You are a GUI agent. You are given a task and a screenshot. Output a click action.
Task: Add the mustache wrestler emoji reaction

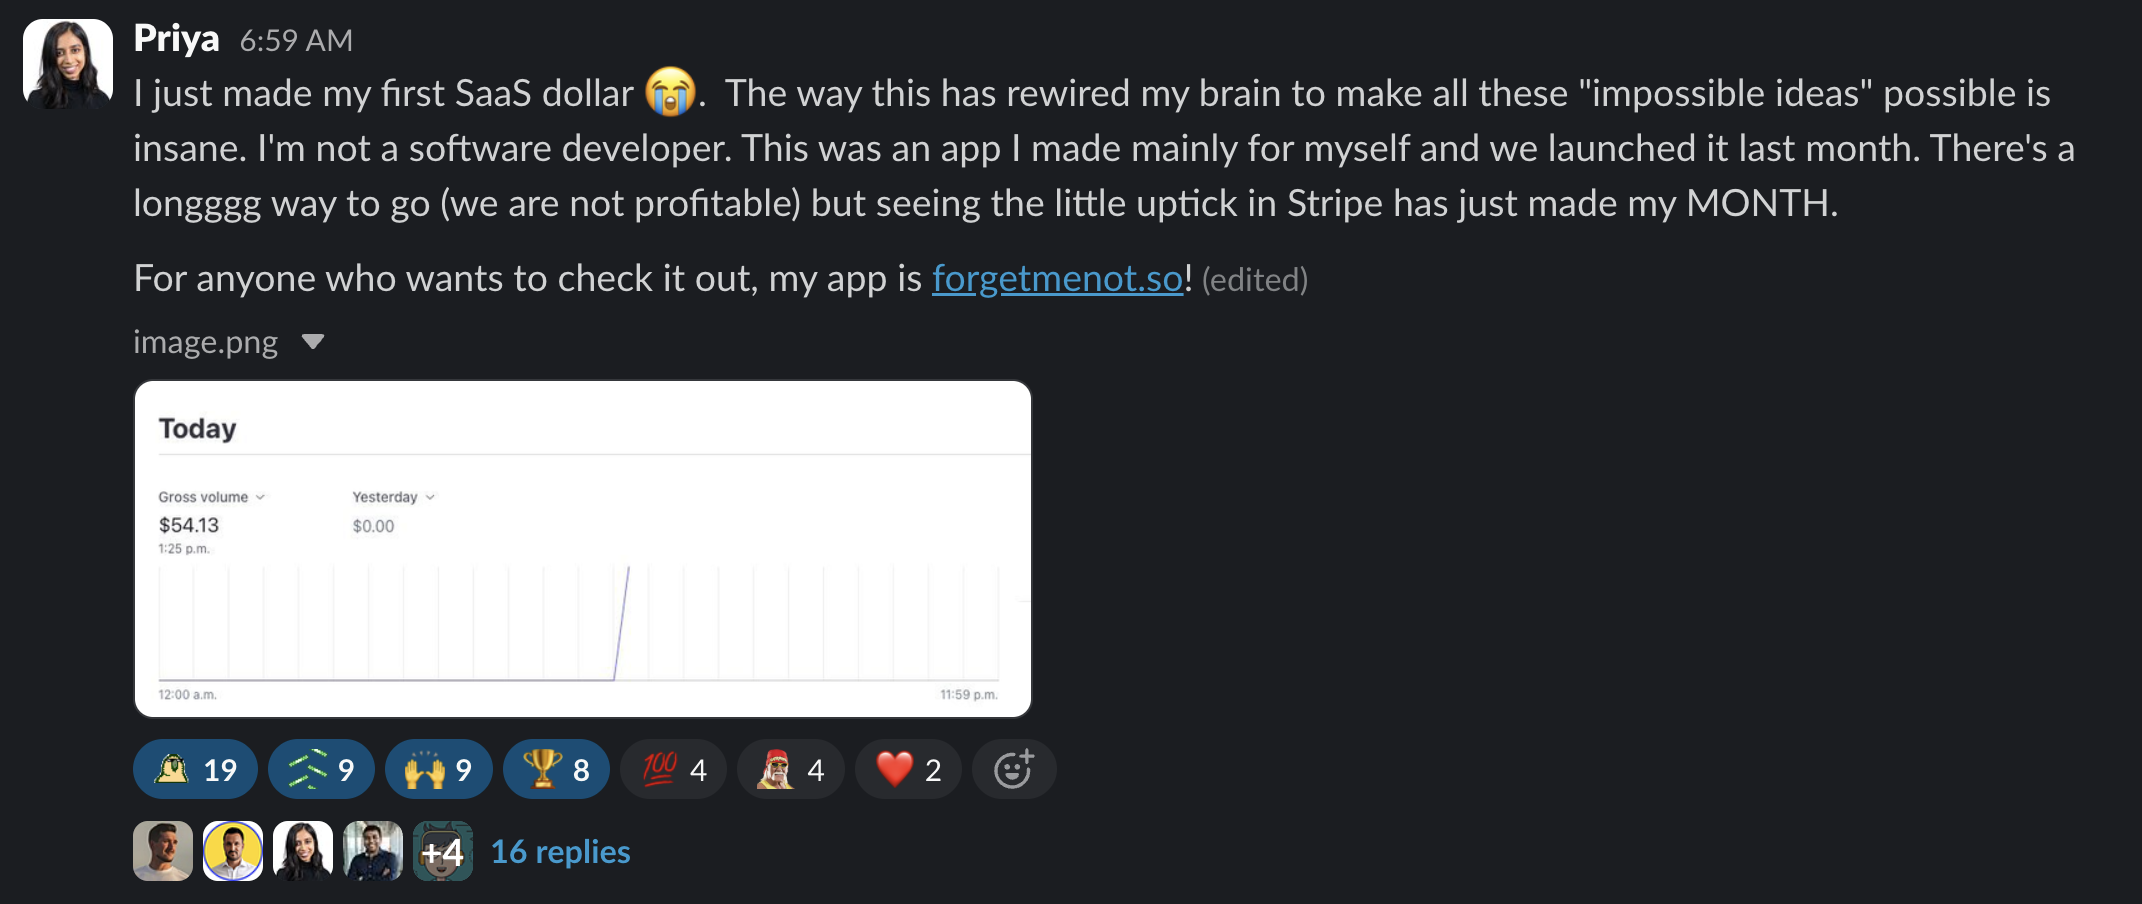pos(791,769)
